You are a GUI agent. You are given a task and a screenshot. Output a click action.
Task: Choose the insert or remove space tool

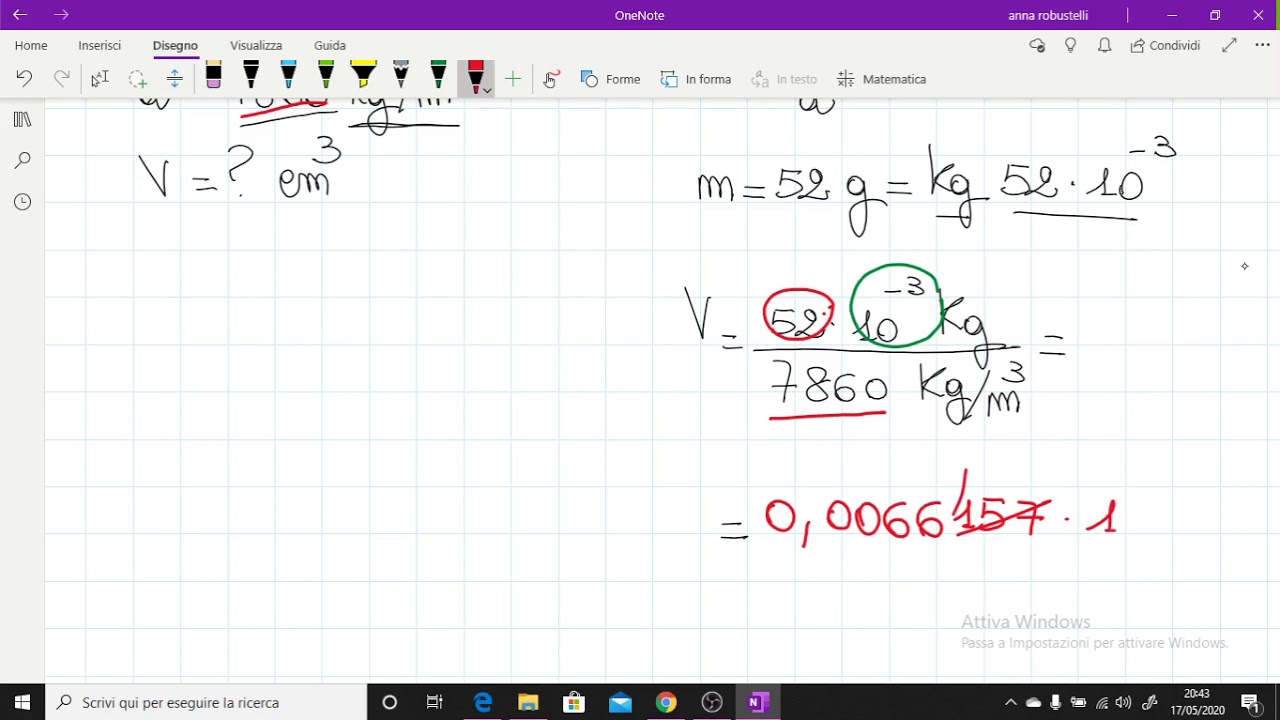point(174,79)
